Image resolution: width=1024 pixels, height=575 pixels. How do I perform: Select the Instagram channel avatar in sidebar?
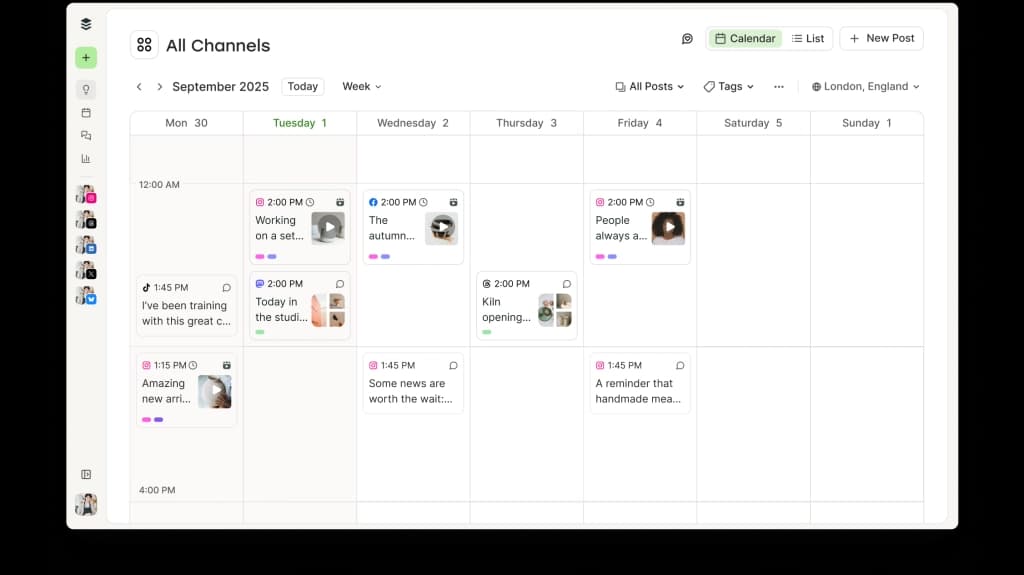point(86,194)
